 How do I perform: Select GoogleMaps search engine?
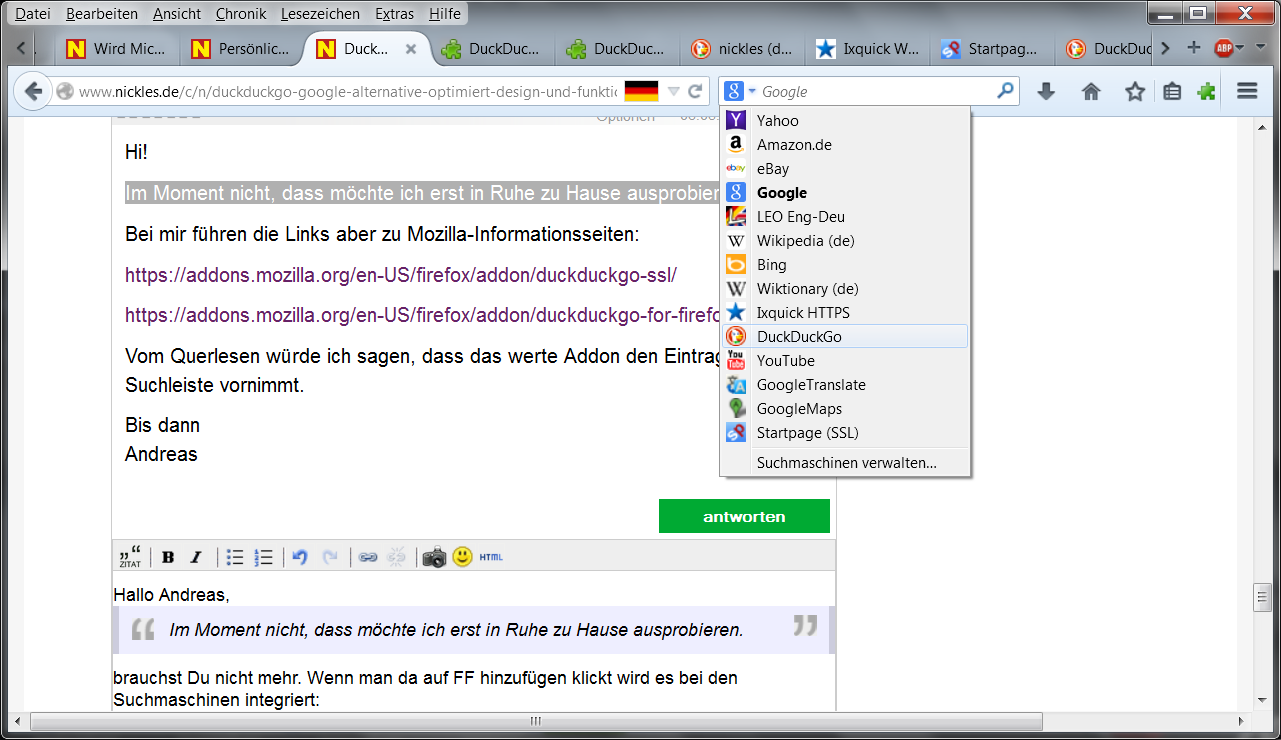pyautogui.click(x=845, y=408)
